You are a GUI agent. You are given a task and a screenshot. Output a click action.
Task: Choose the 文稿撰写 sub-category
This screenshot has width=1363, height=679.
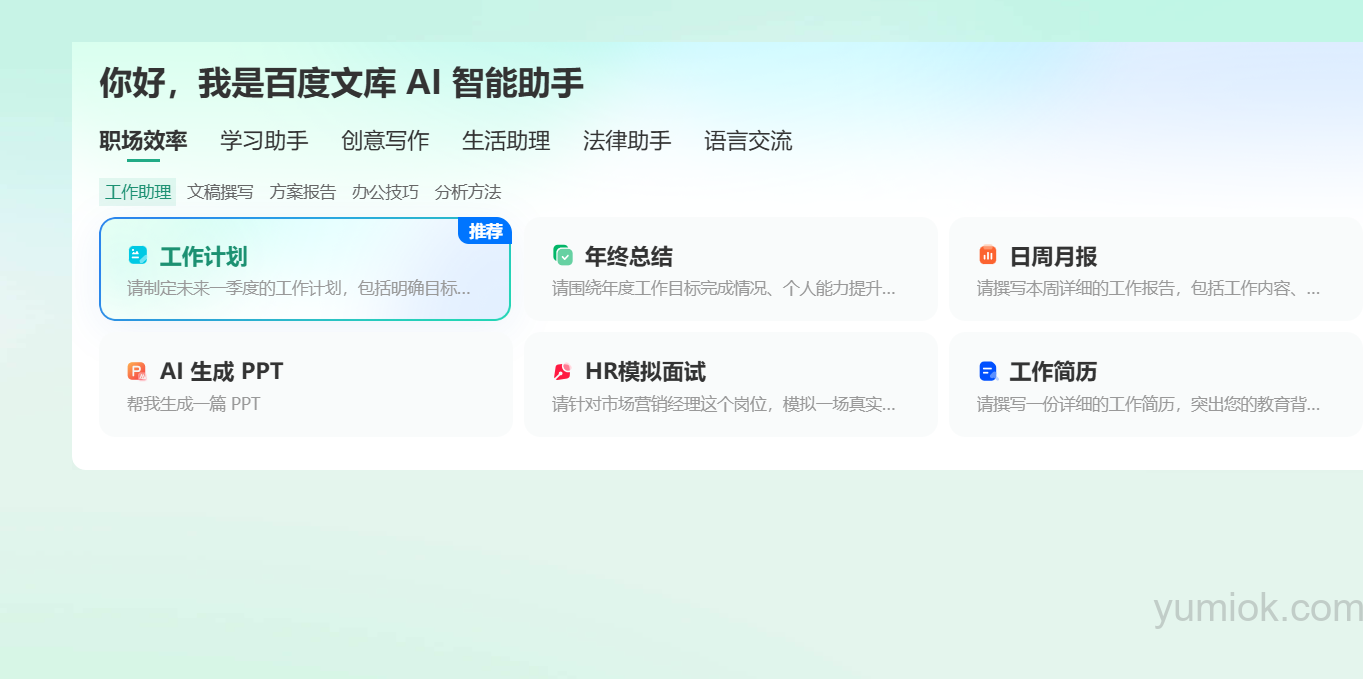(x=220, y=192)
